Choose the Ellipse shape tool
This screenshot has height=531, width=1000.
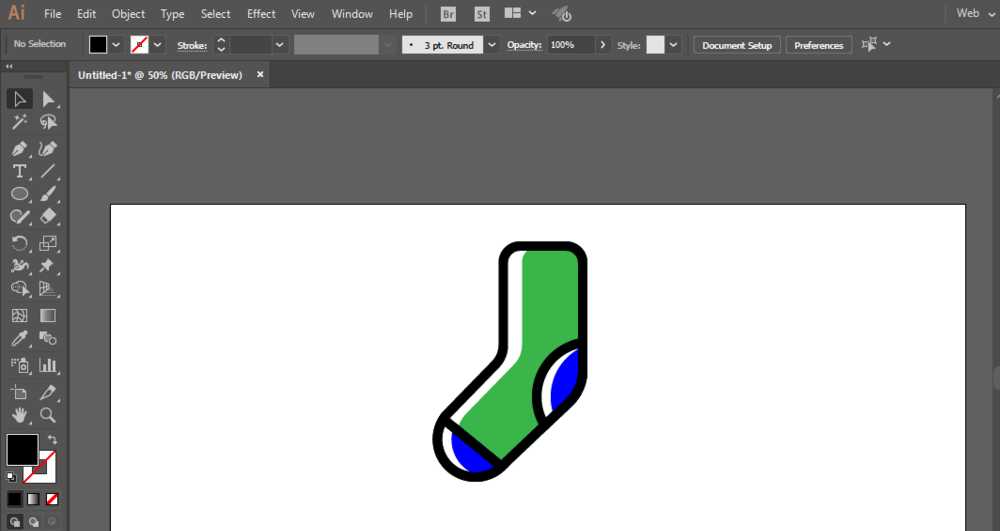coord(19,194)
